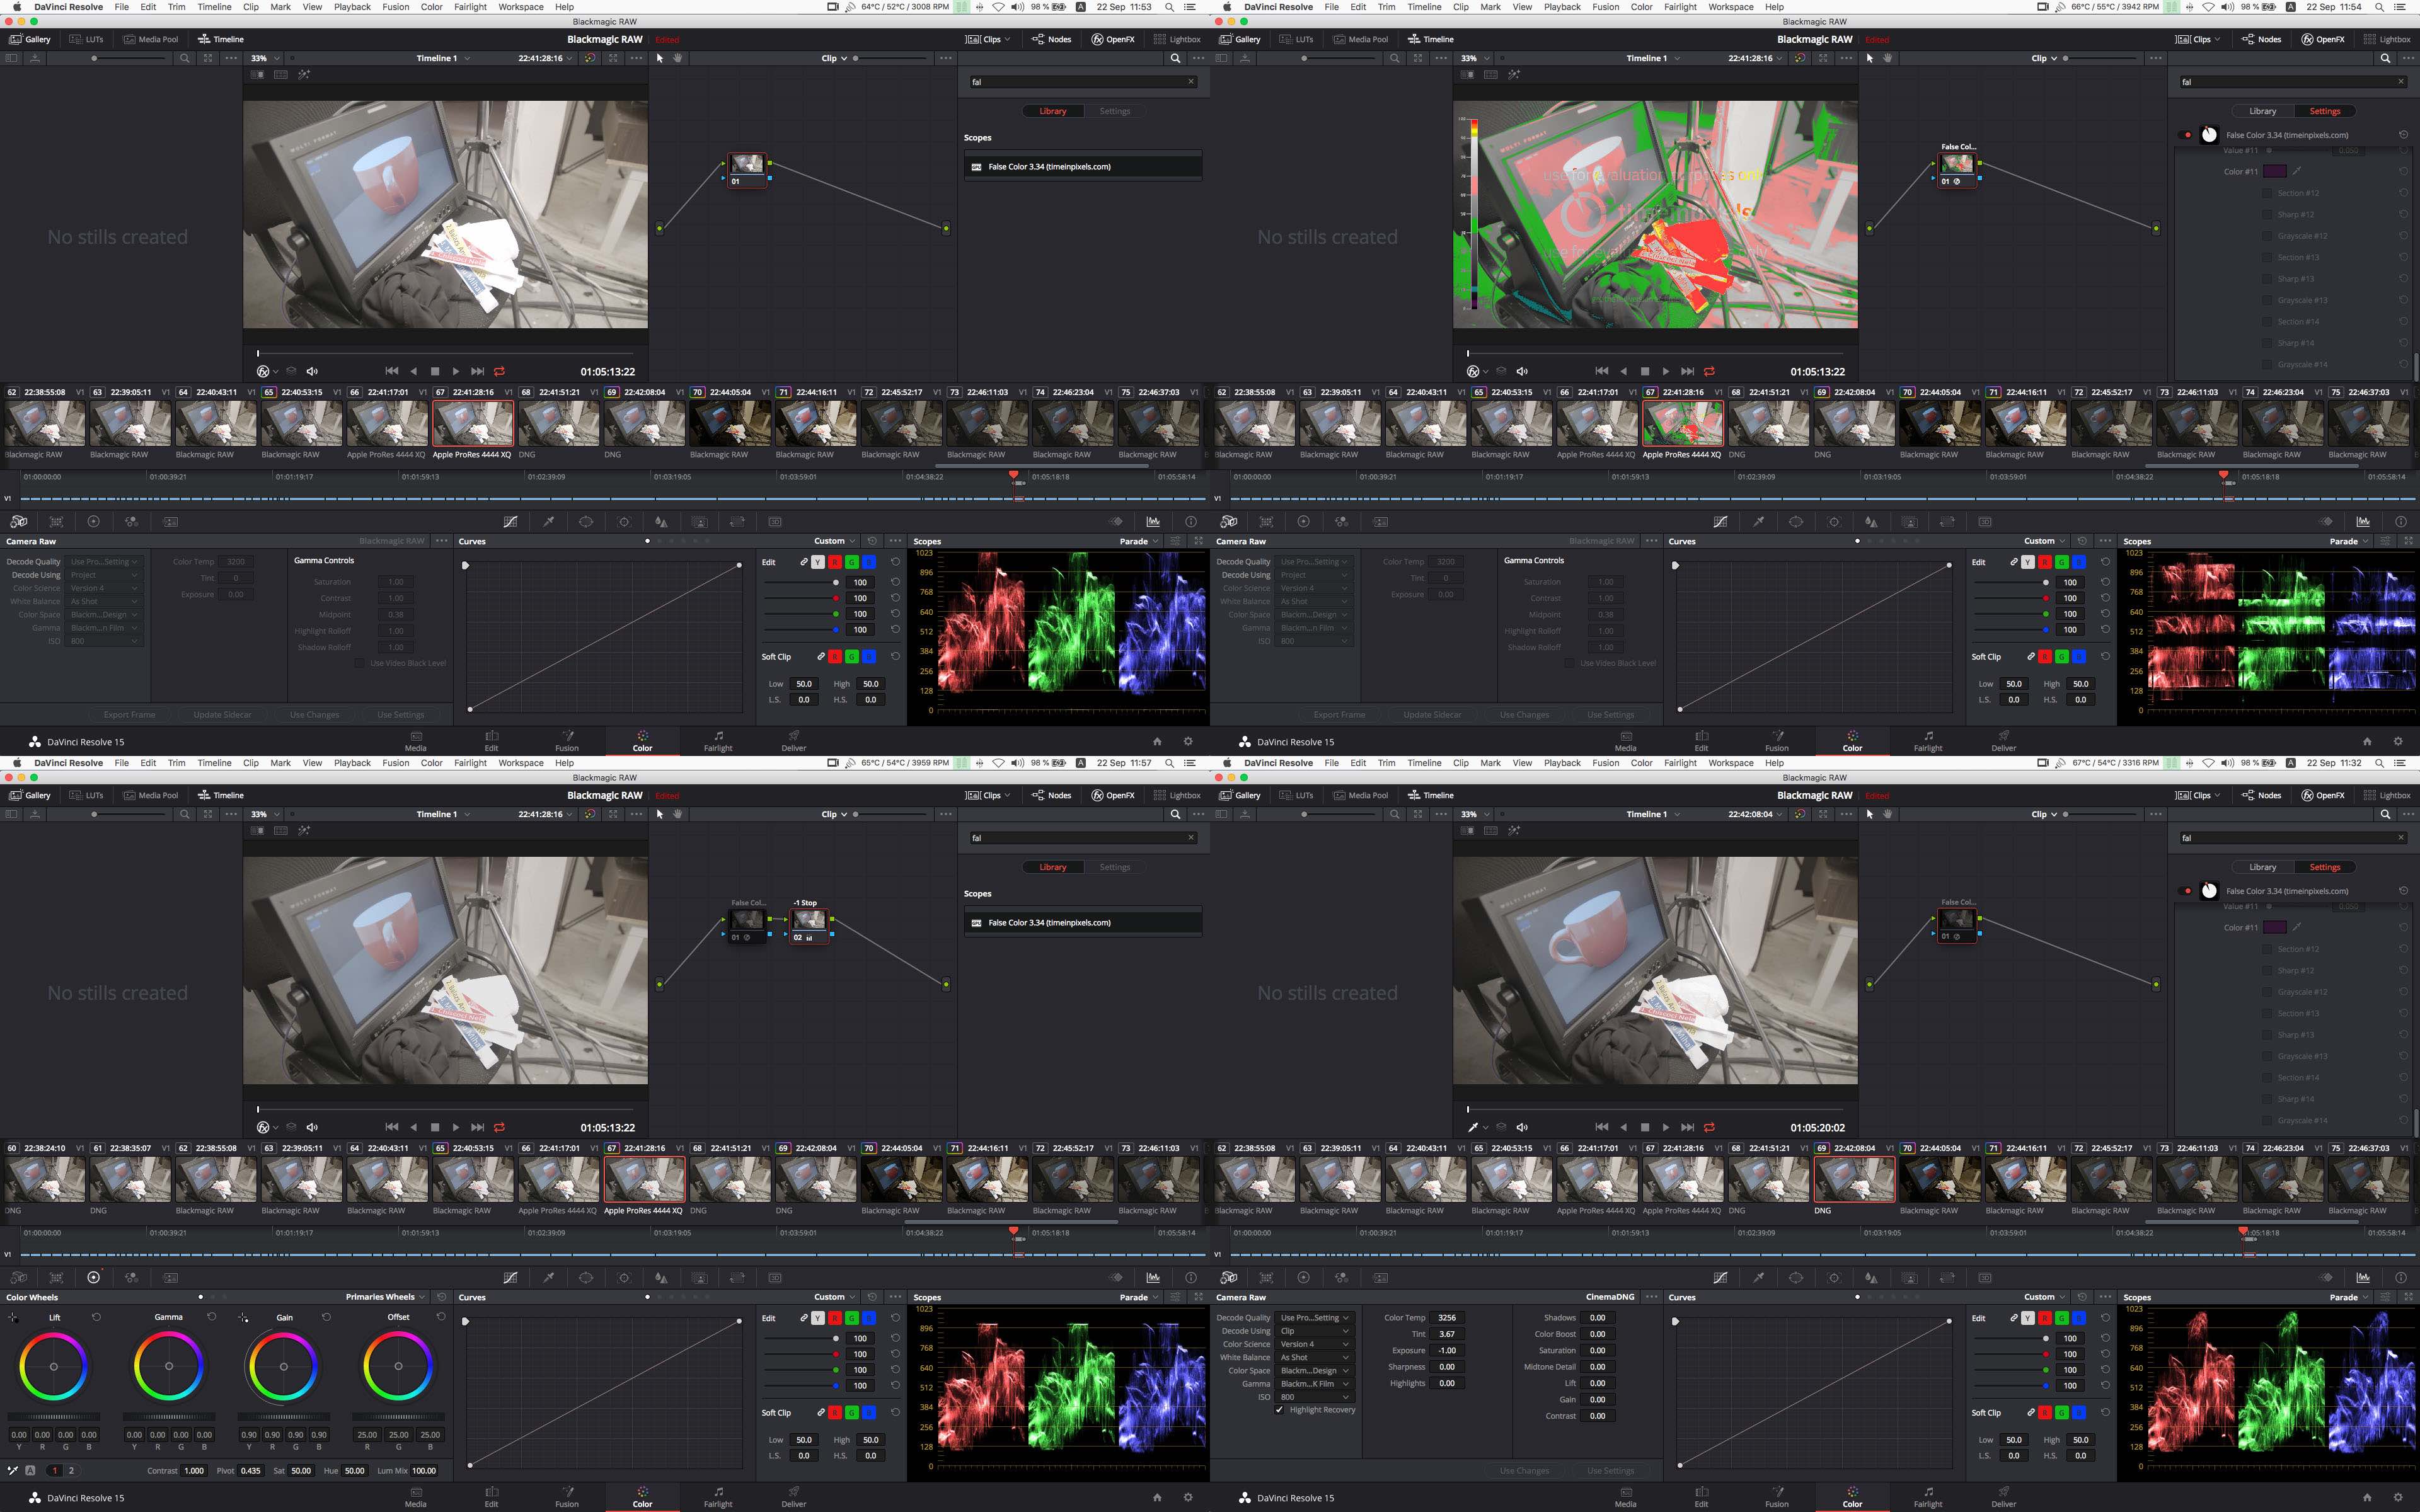
Task: Click project settings gear in top-left window
Action: point(1188,742)
